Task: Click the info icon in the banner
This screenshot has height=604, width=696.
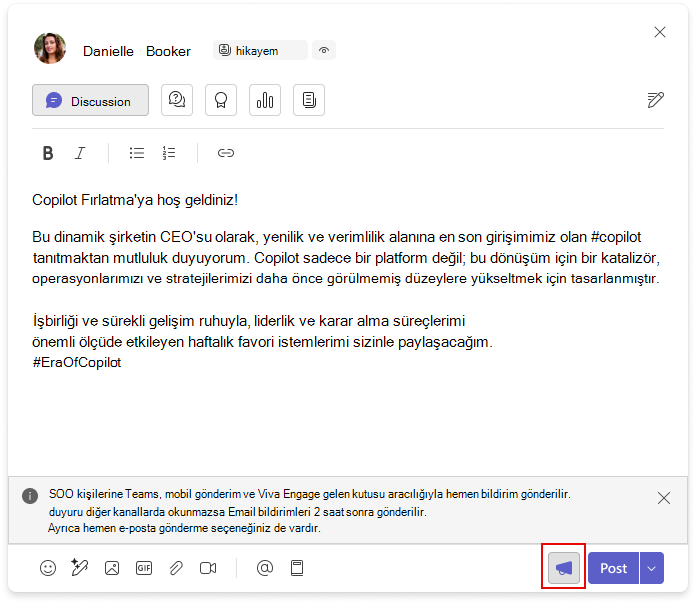Action: pos(30,495)
